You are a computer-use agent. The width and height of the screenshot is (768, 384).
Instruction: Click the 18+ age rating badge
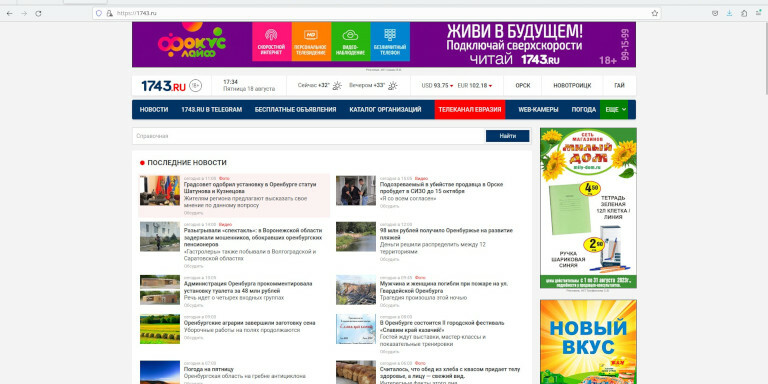pyautogui.click(x=195, y=86)
